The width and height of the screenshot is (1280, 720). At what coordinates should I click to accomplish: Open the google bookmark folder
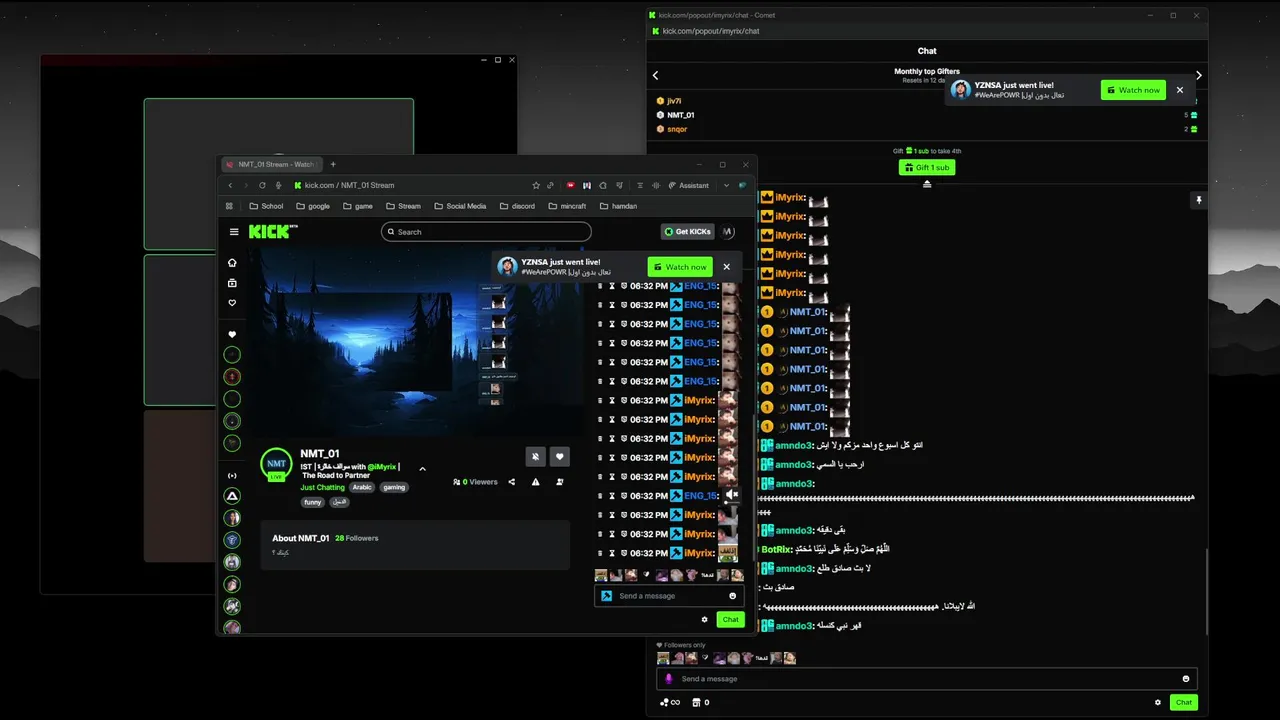click(x=311, y=206)
